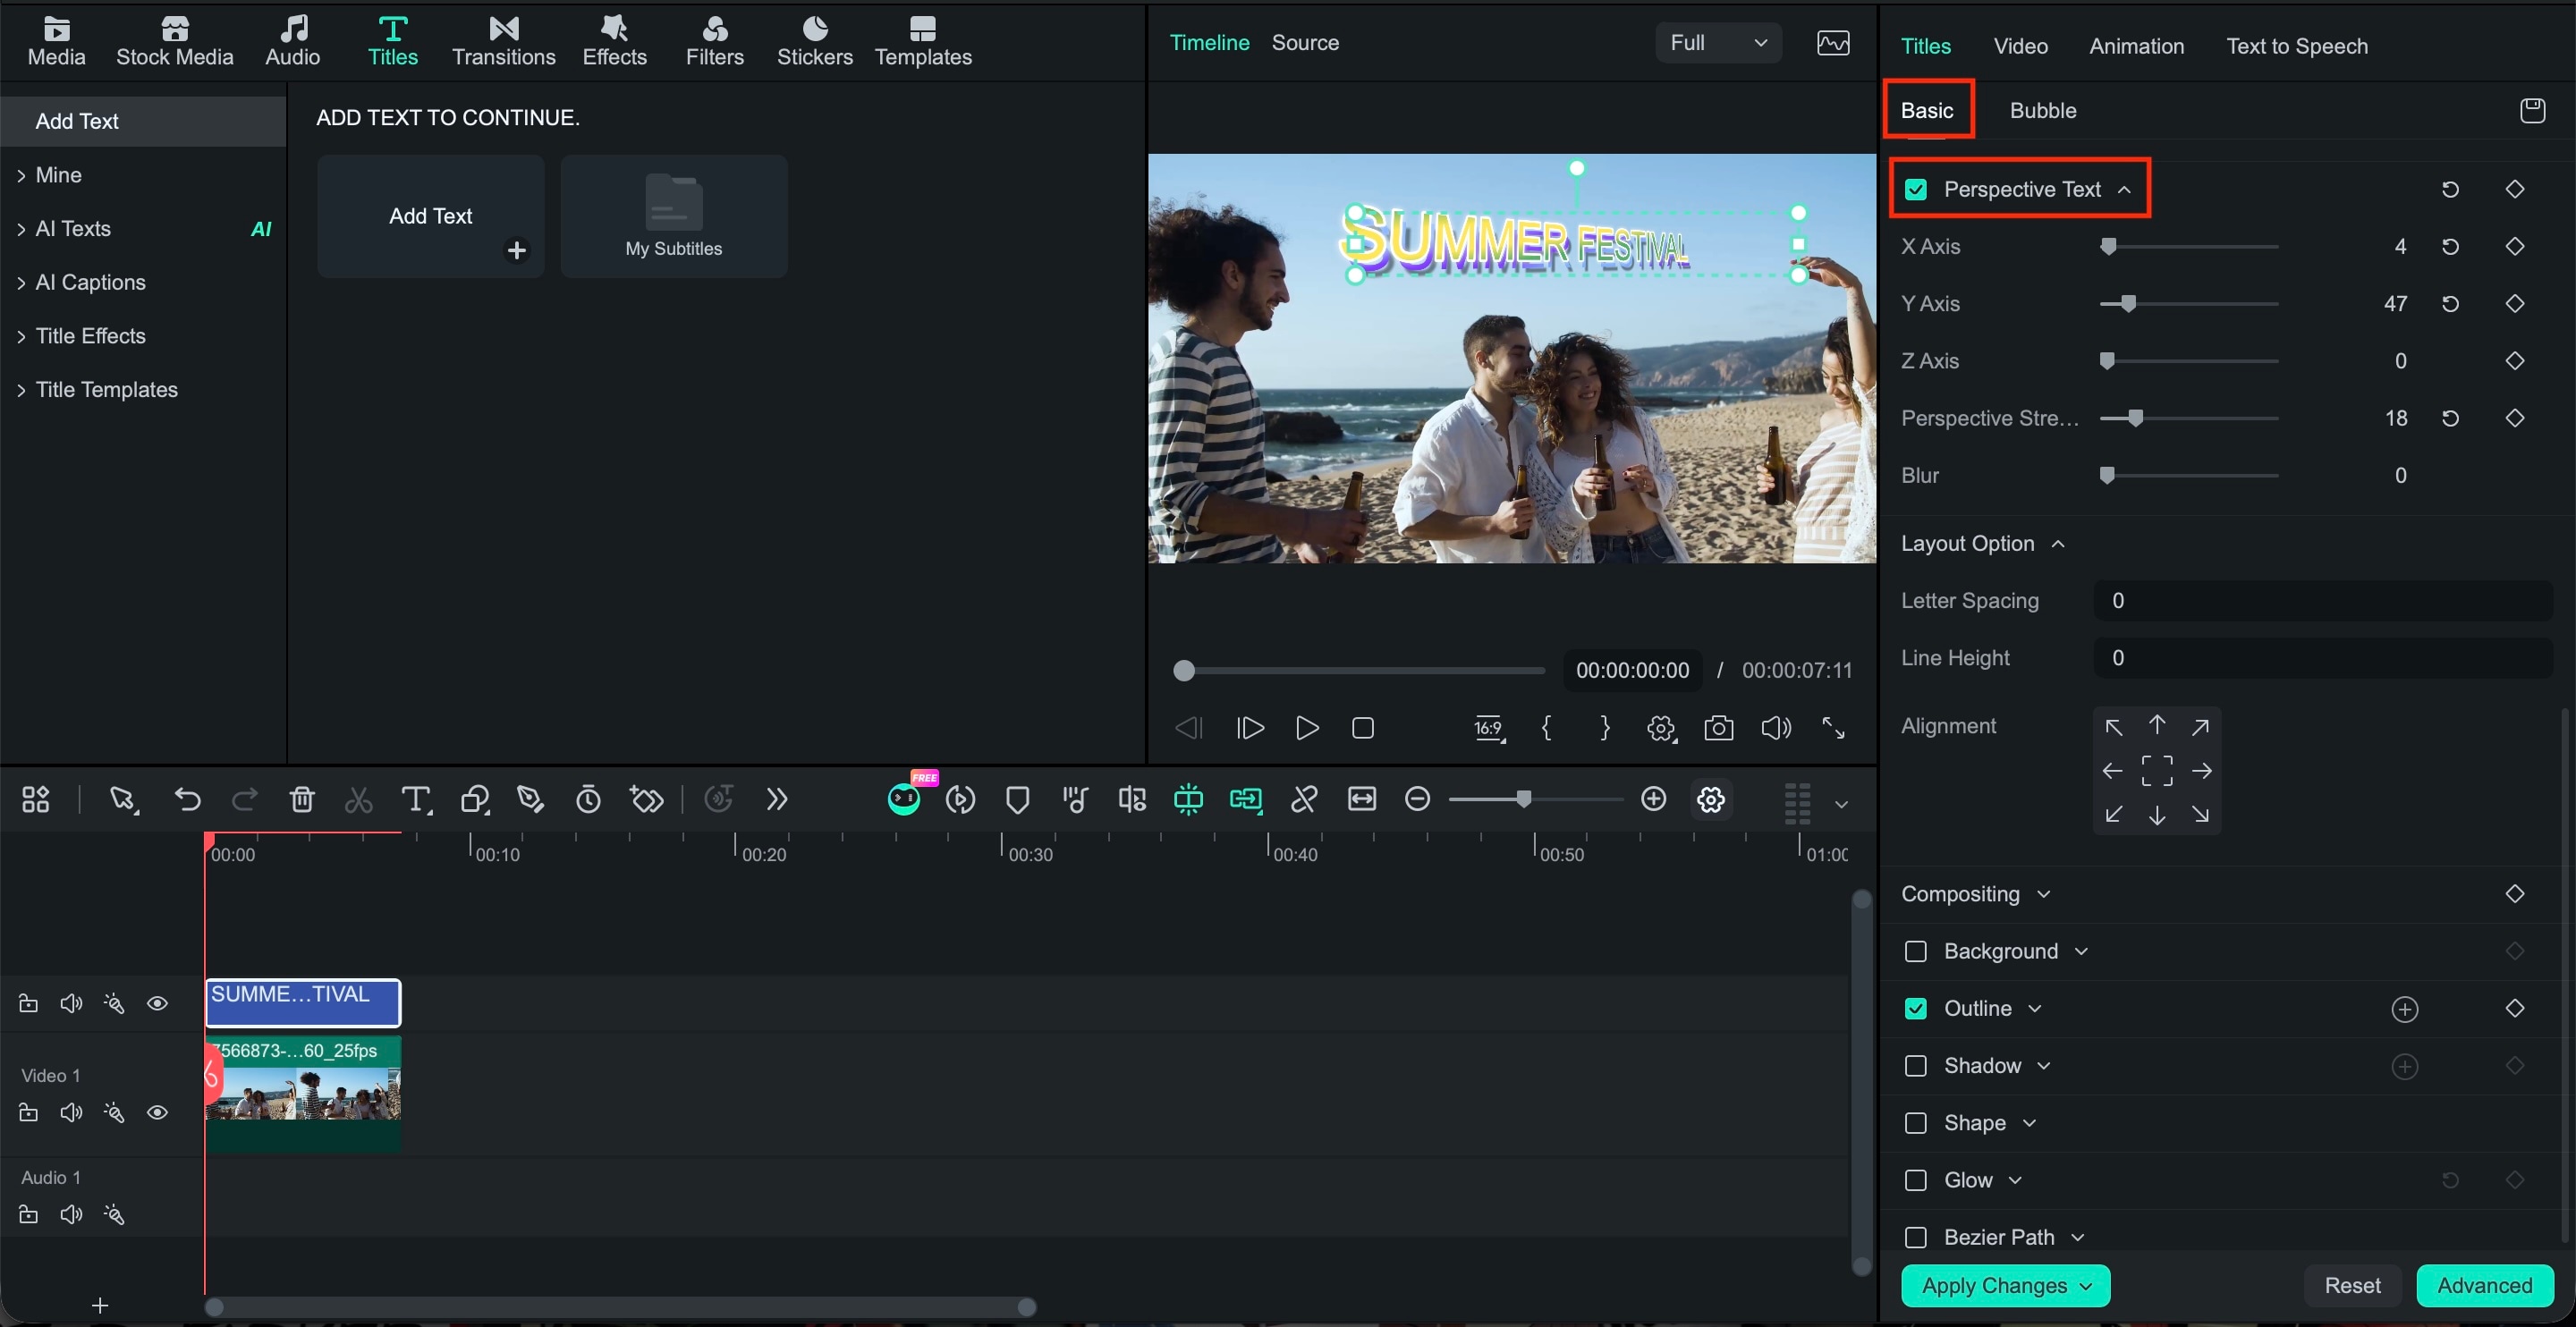Open timeline settings gear icon
The height and width of the screenshot is (1327, 2576).
tap(1711, 799)
